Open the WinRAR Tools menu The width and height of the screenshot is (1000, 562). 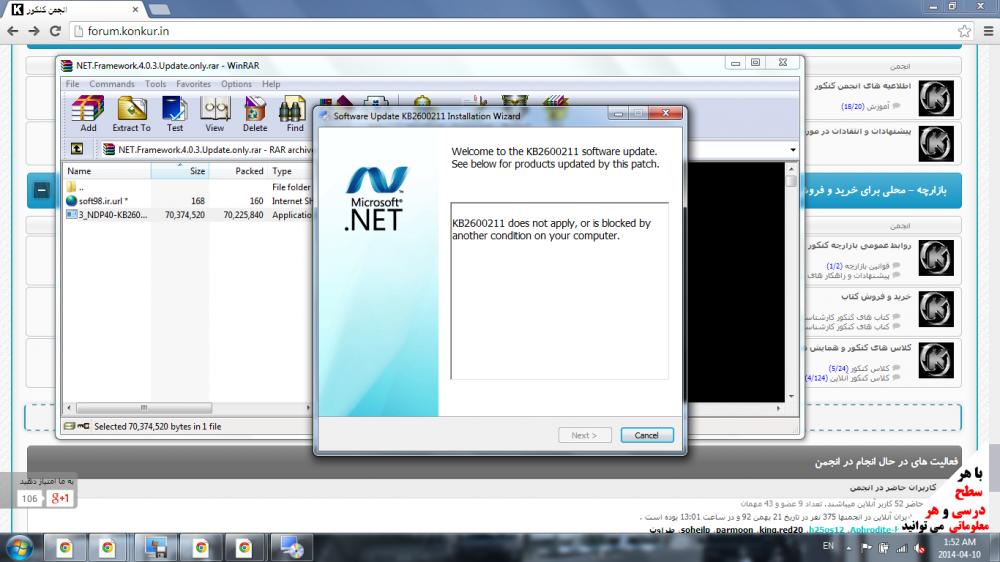point(155,84)
